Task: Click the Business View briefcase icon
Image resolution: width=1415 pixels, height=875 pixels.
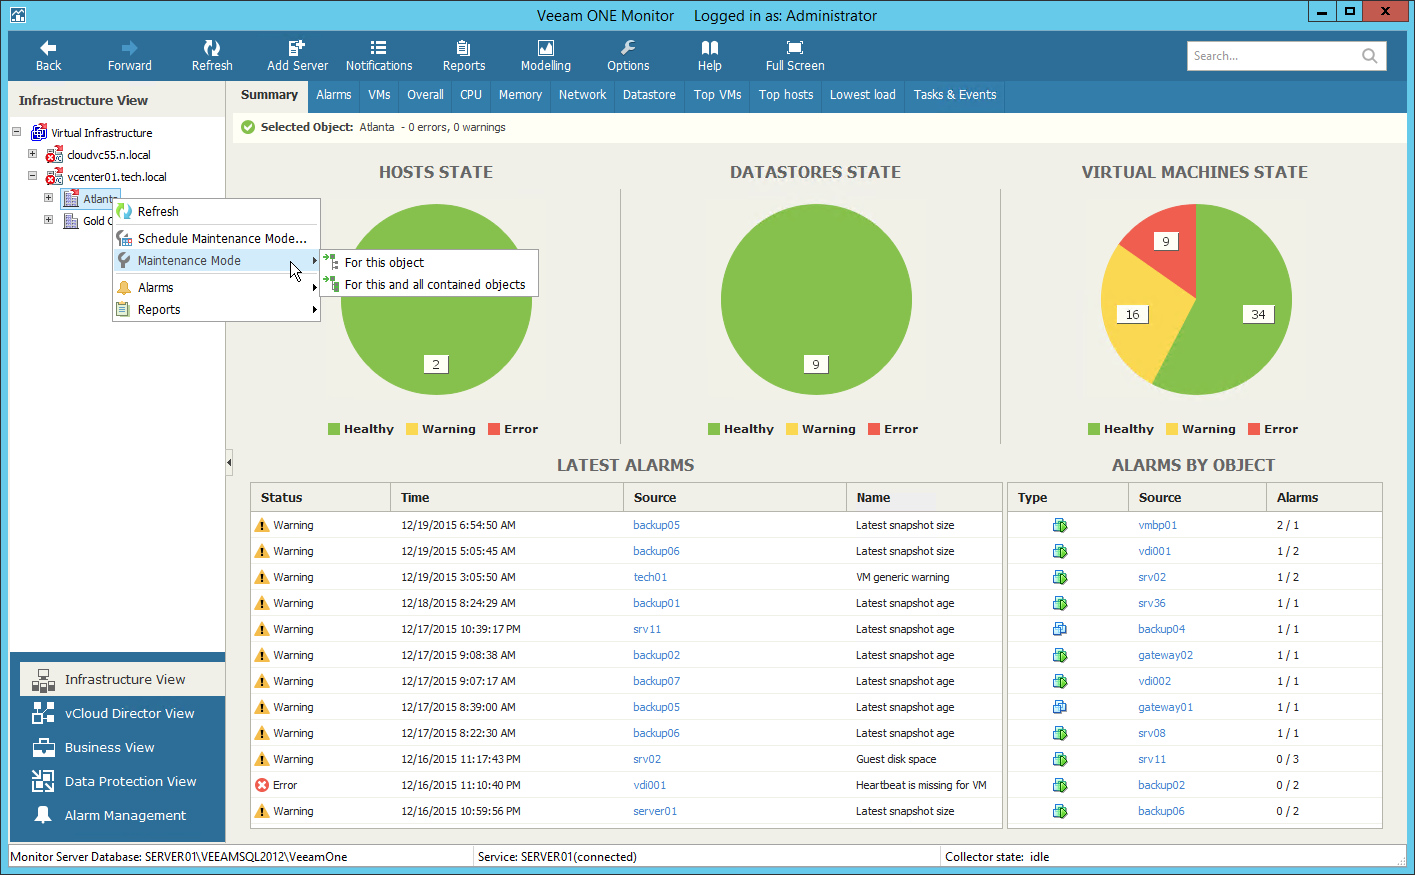Action: [x=43, y=747]
